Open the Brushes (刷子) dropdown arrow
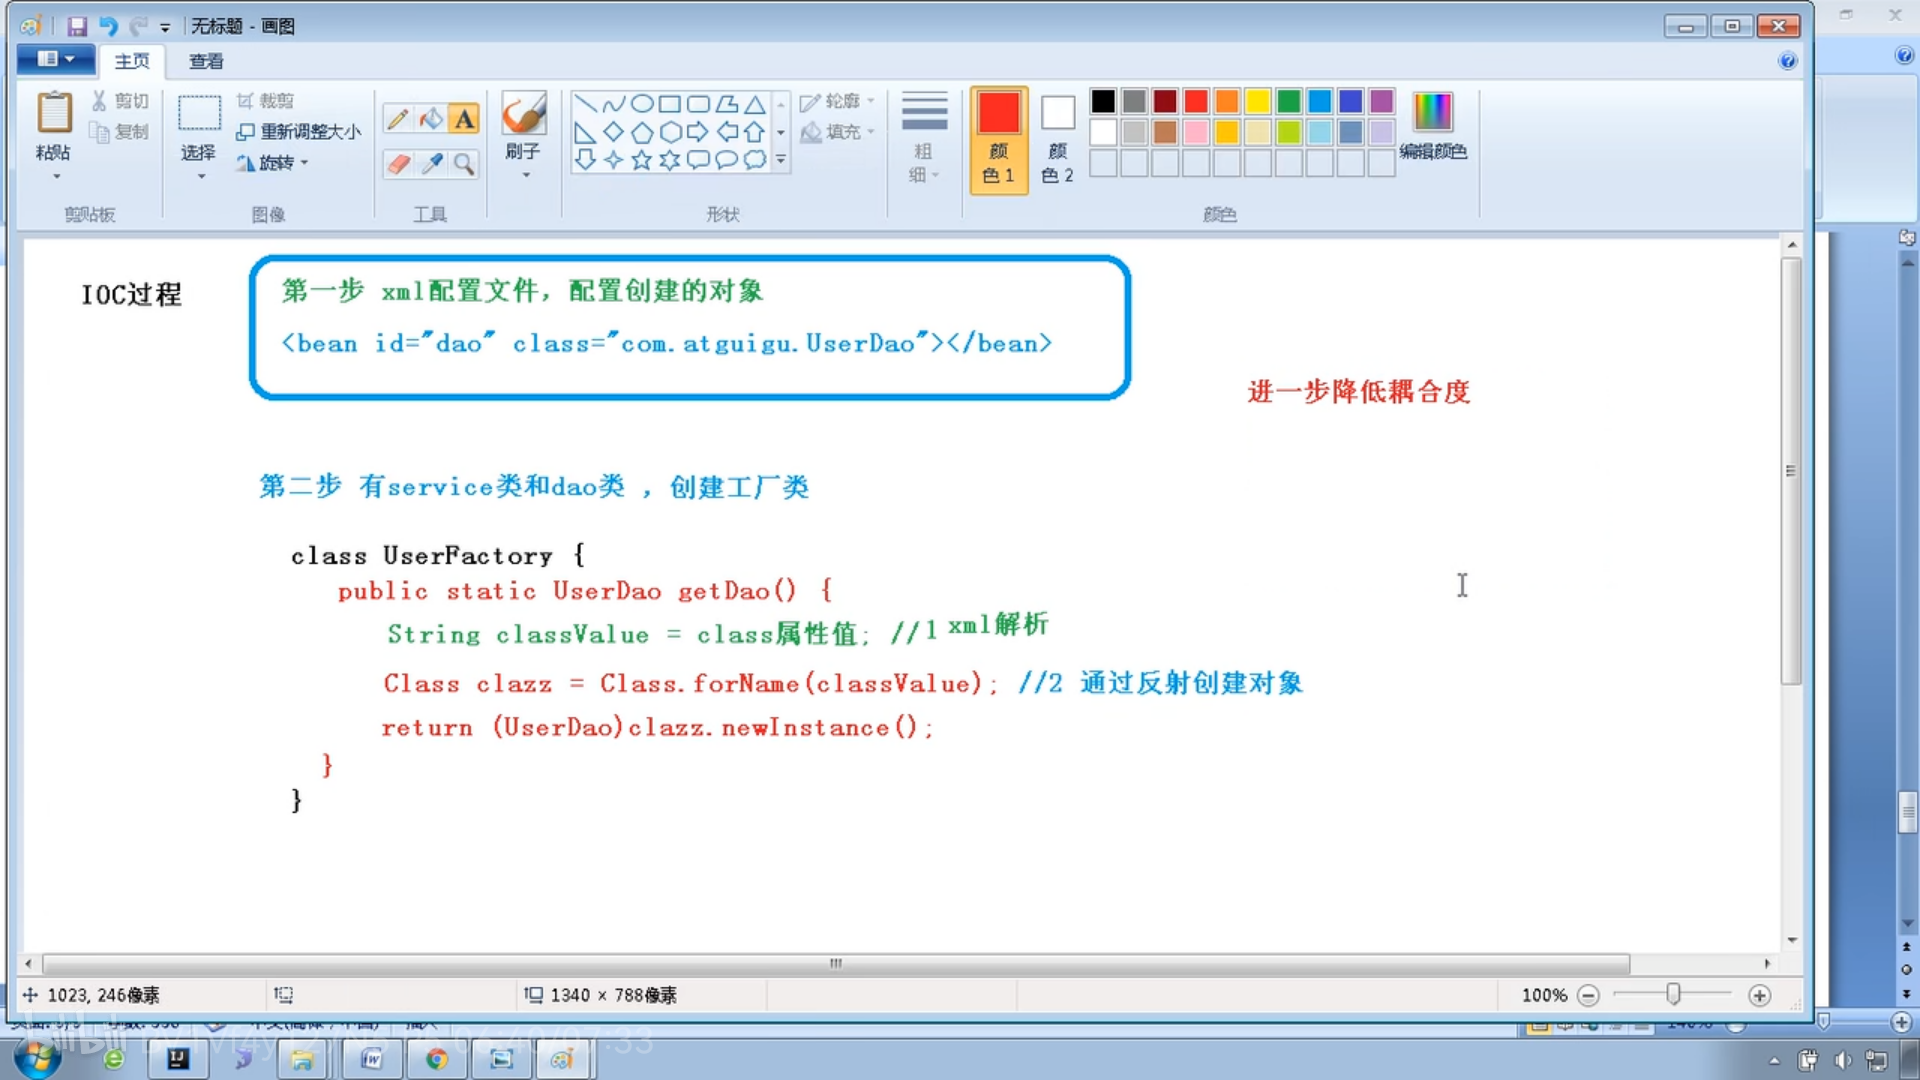 click(525, 176)
